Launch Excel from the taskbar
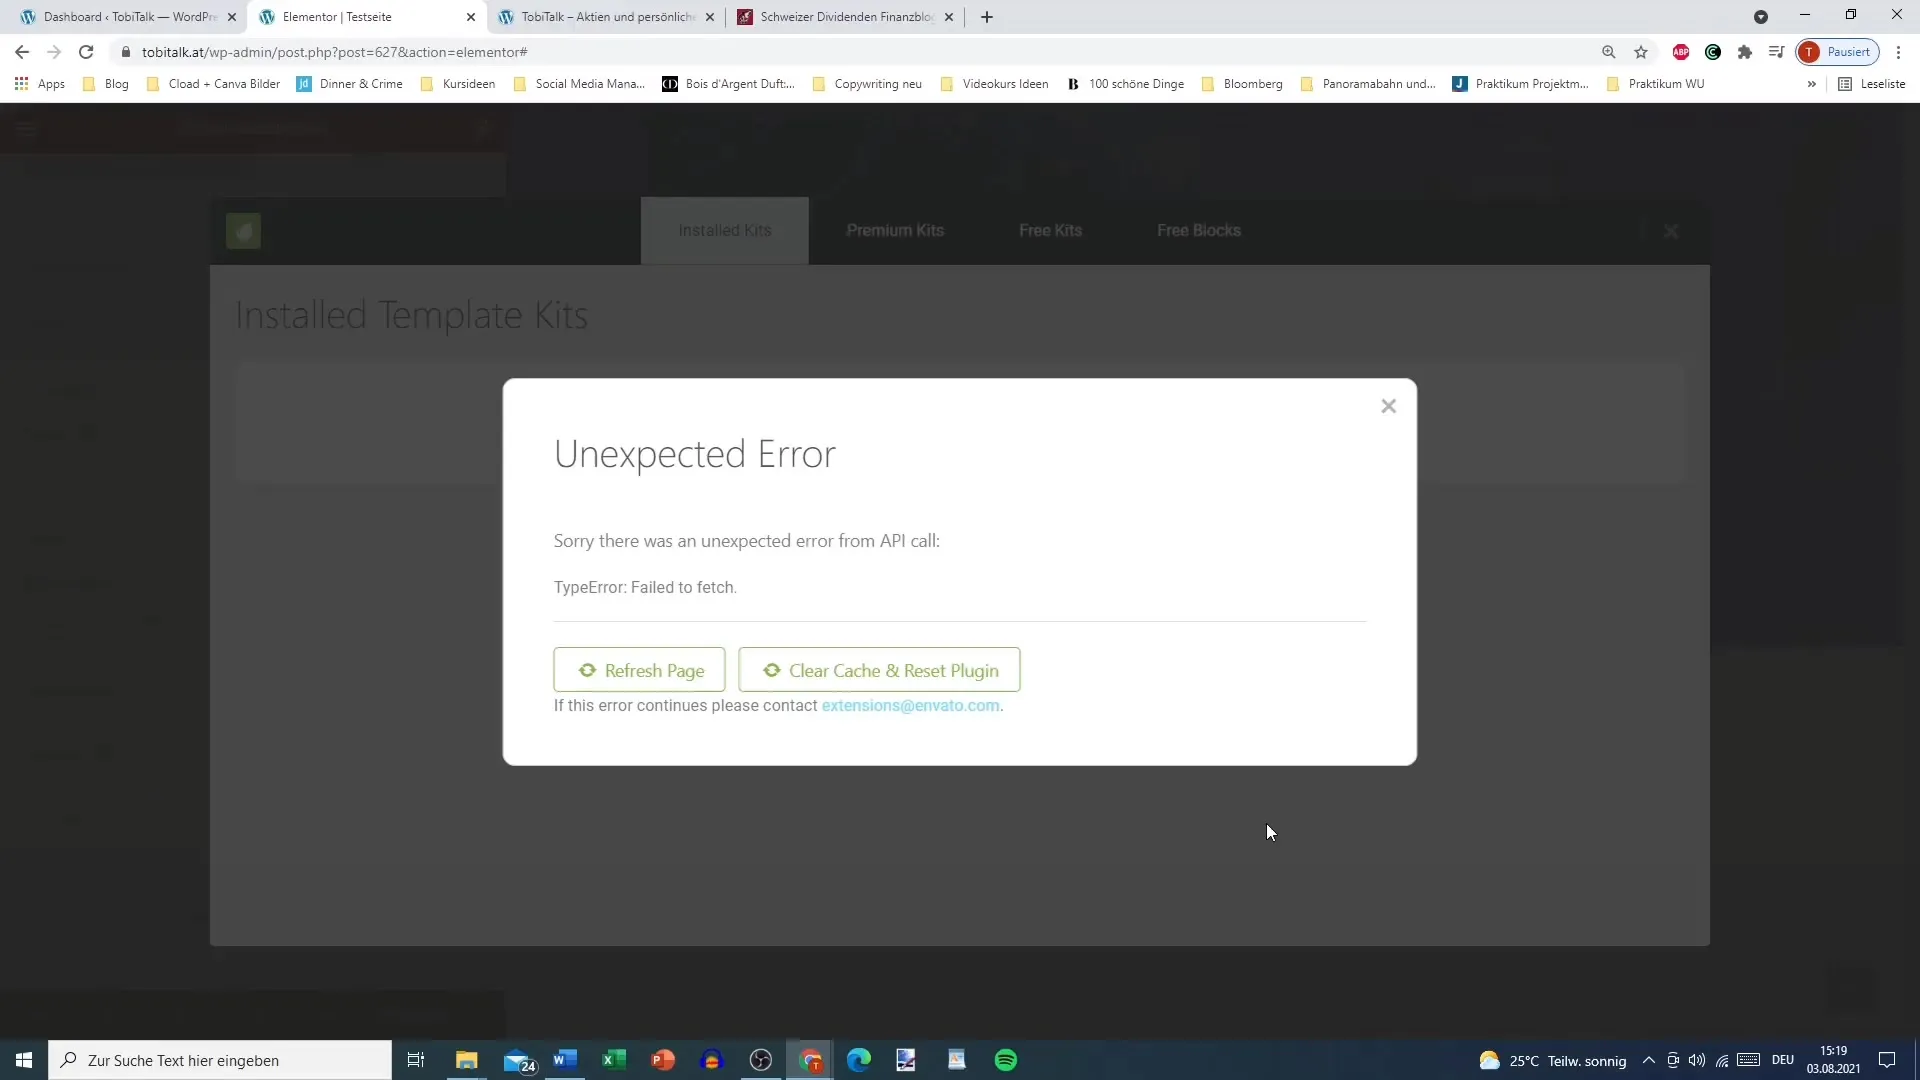 (x=614, y=1060)
